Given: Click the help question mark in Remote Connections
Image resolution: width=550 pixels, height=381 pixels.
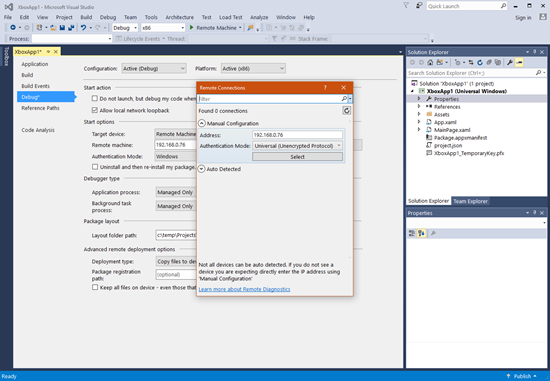Looking at the screenshot, I should pyautogui.click(x=325, y=87).
